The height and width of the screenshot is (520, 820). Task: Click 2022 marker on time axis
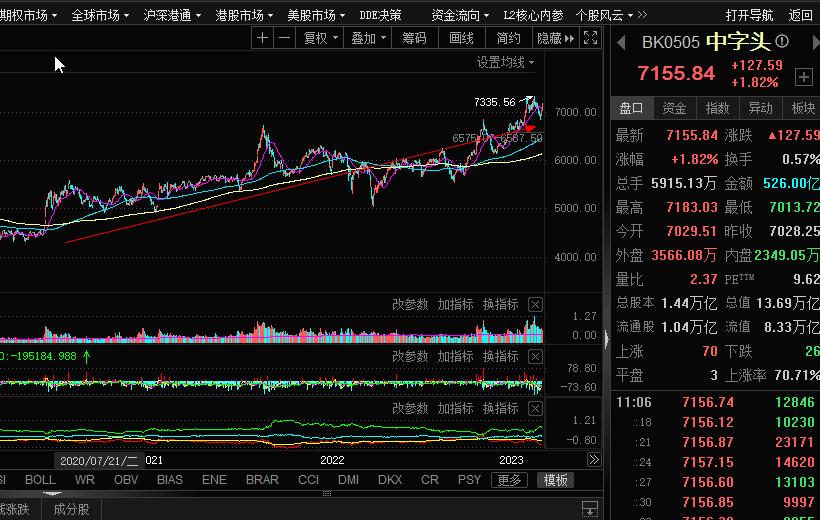(x=332, y=460)
